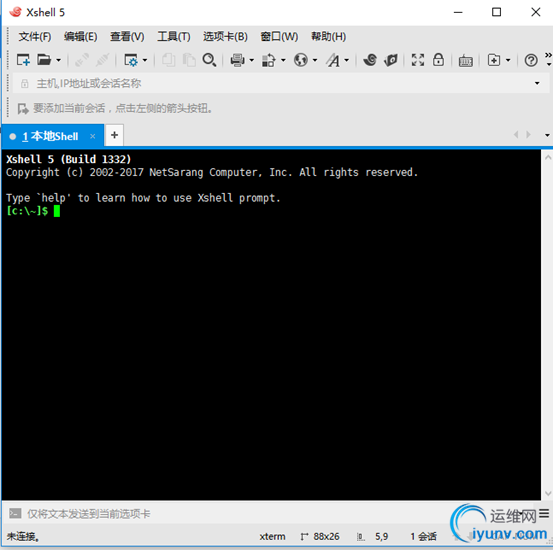
Task: Click the paste icon in toolbar
Action: coord(189,60)
